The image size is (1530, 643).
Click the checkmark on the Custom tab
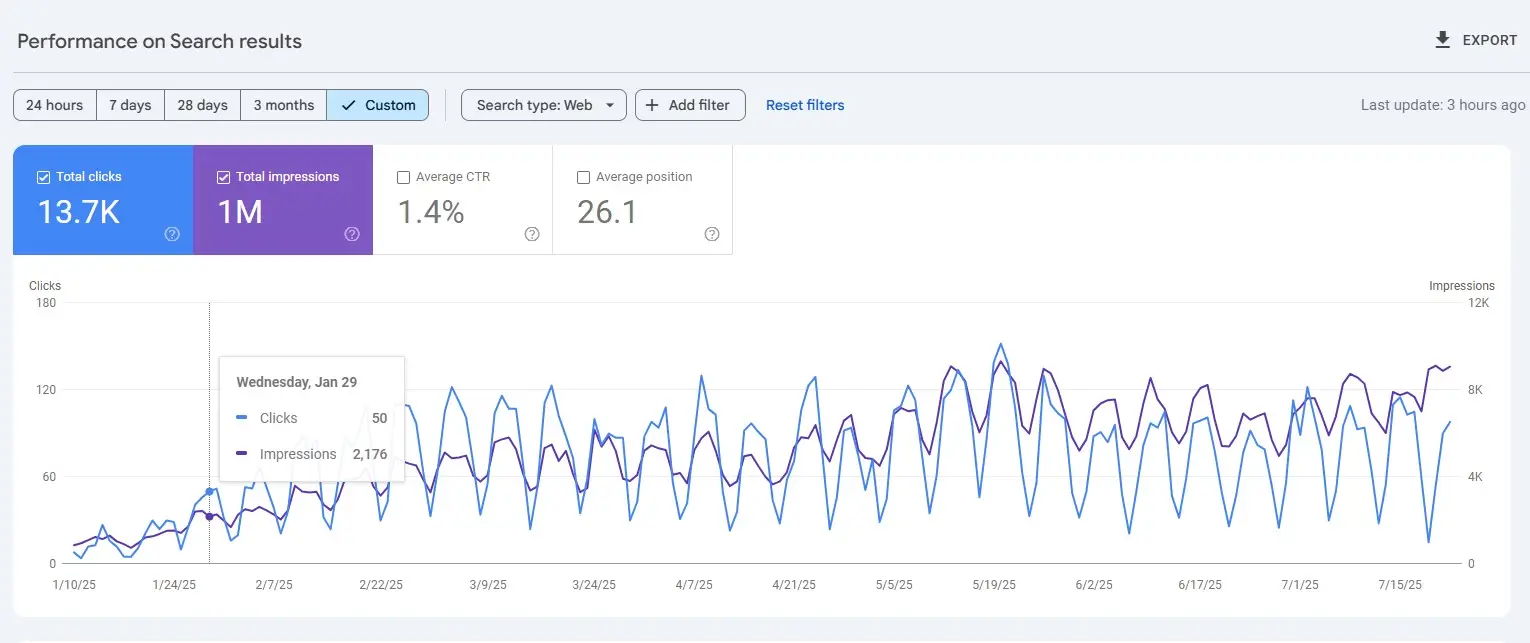pos(348,104)
